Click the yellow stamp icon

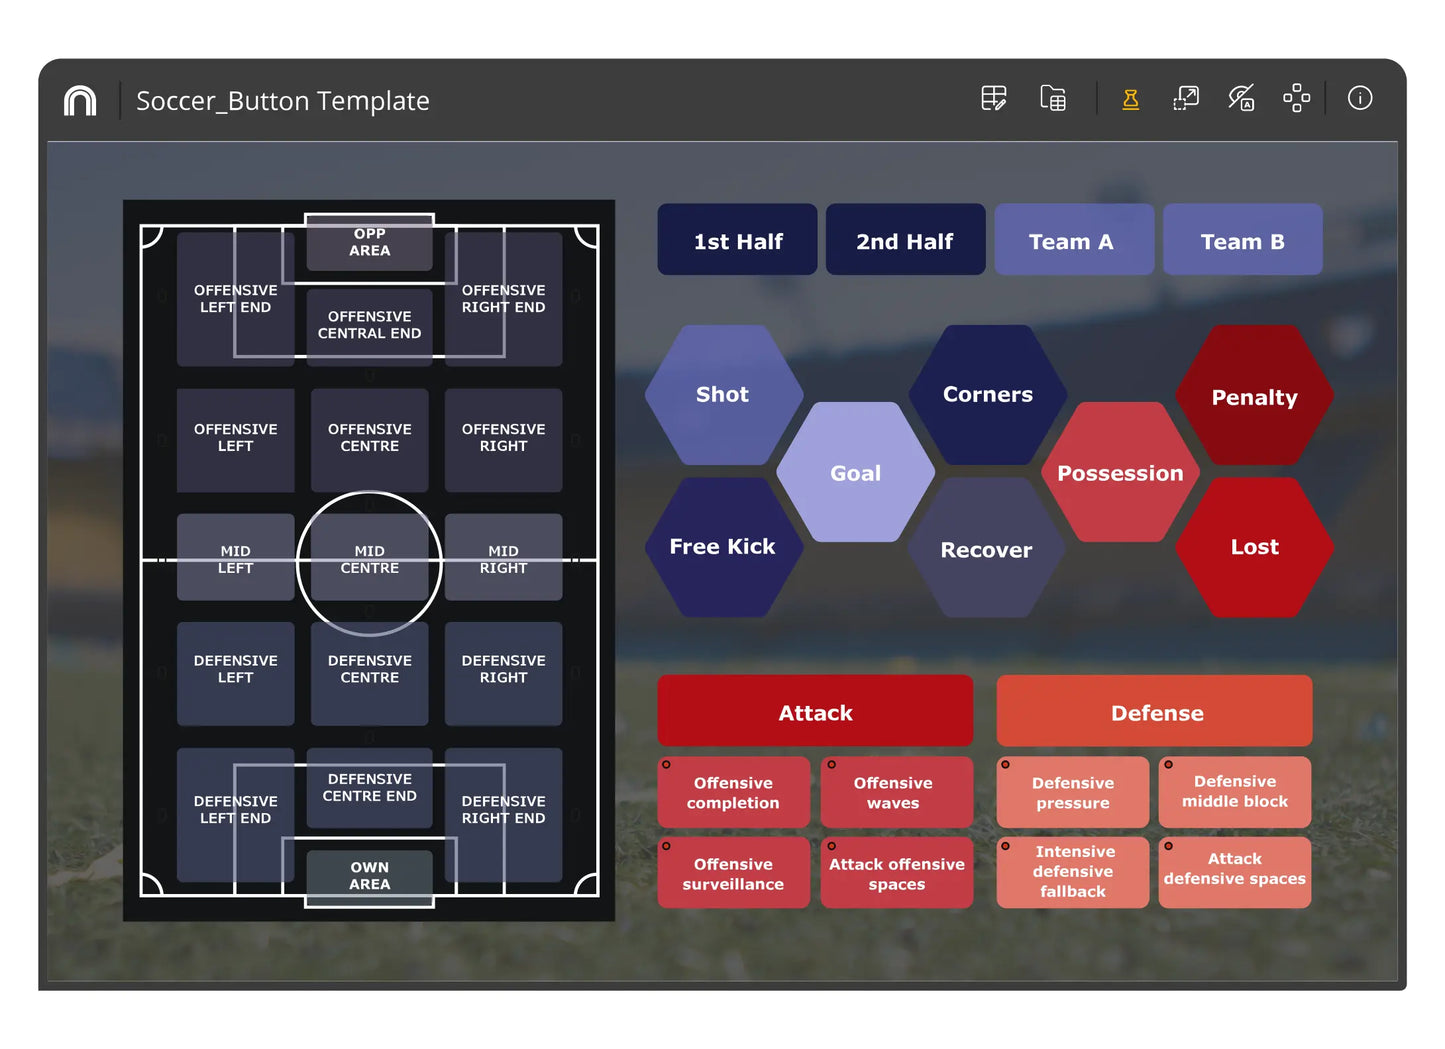(1130, 99)
